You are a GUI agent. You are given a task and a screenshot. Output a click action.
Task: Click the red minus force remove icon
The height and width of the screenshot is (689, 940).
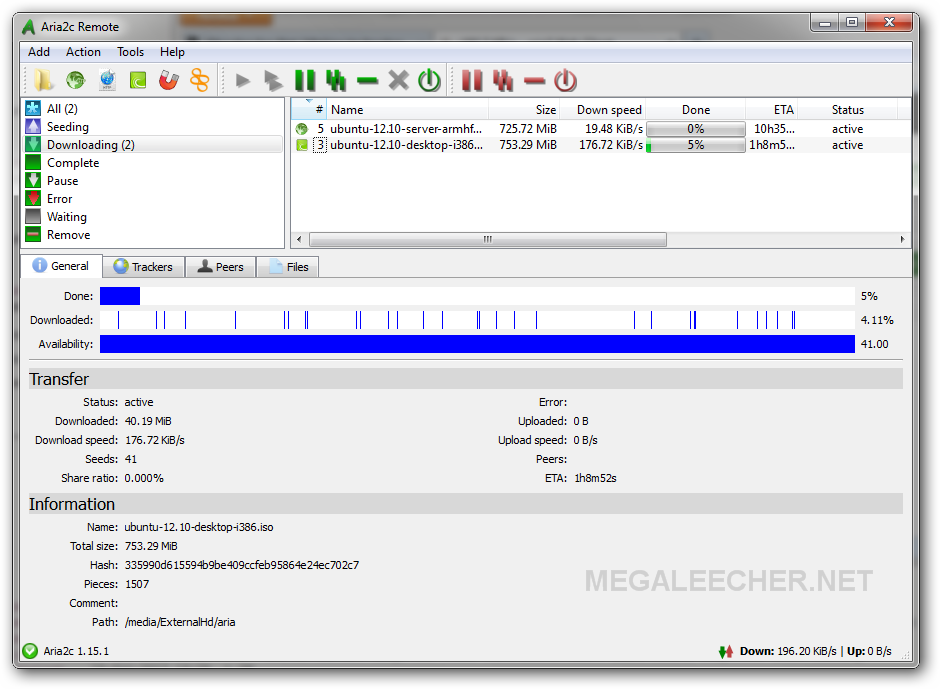tap(534, 80)
